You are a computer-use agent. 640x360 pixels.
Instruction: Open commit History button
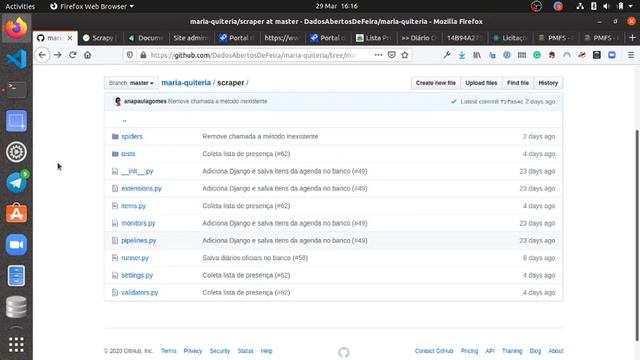548,83
